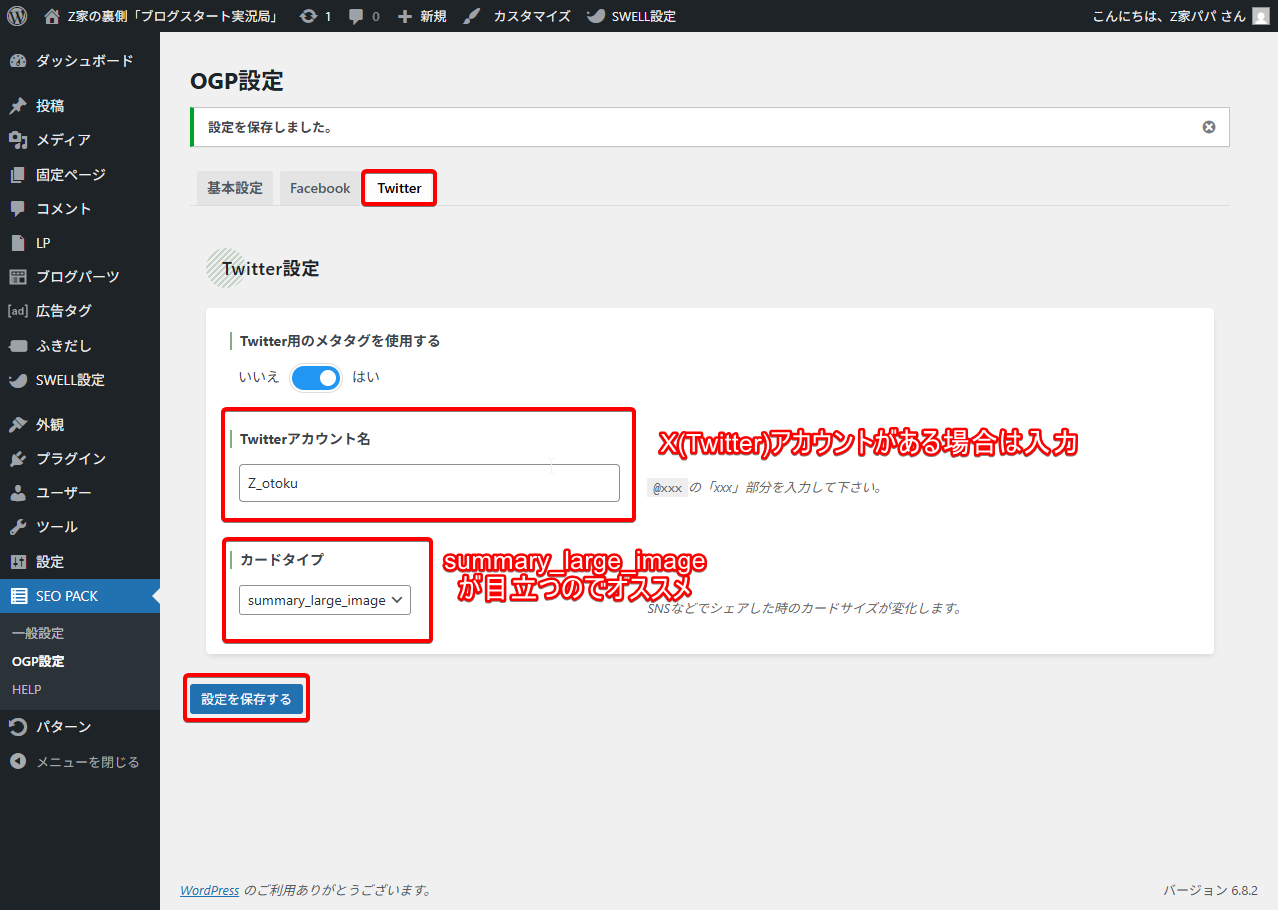
Task: Click the updates icon showing 1
Action: coord(308,16)
